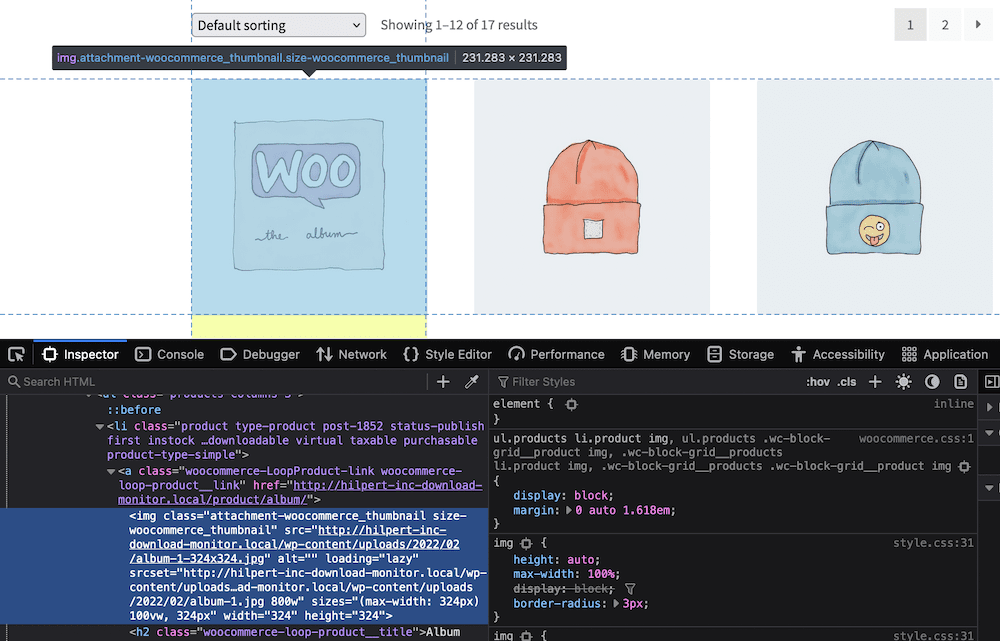The width and height of the screenshot is (1000, 641).
Task: Add a new CSS rule
Action: [875, 382]
